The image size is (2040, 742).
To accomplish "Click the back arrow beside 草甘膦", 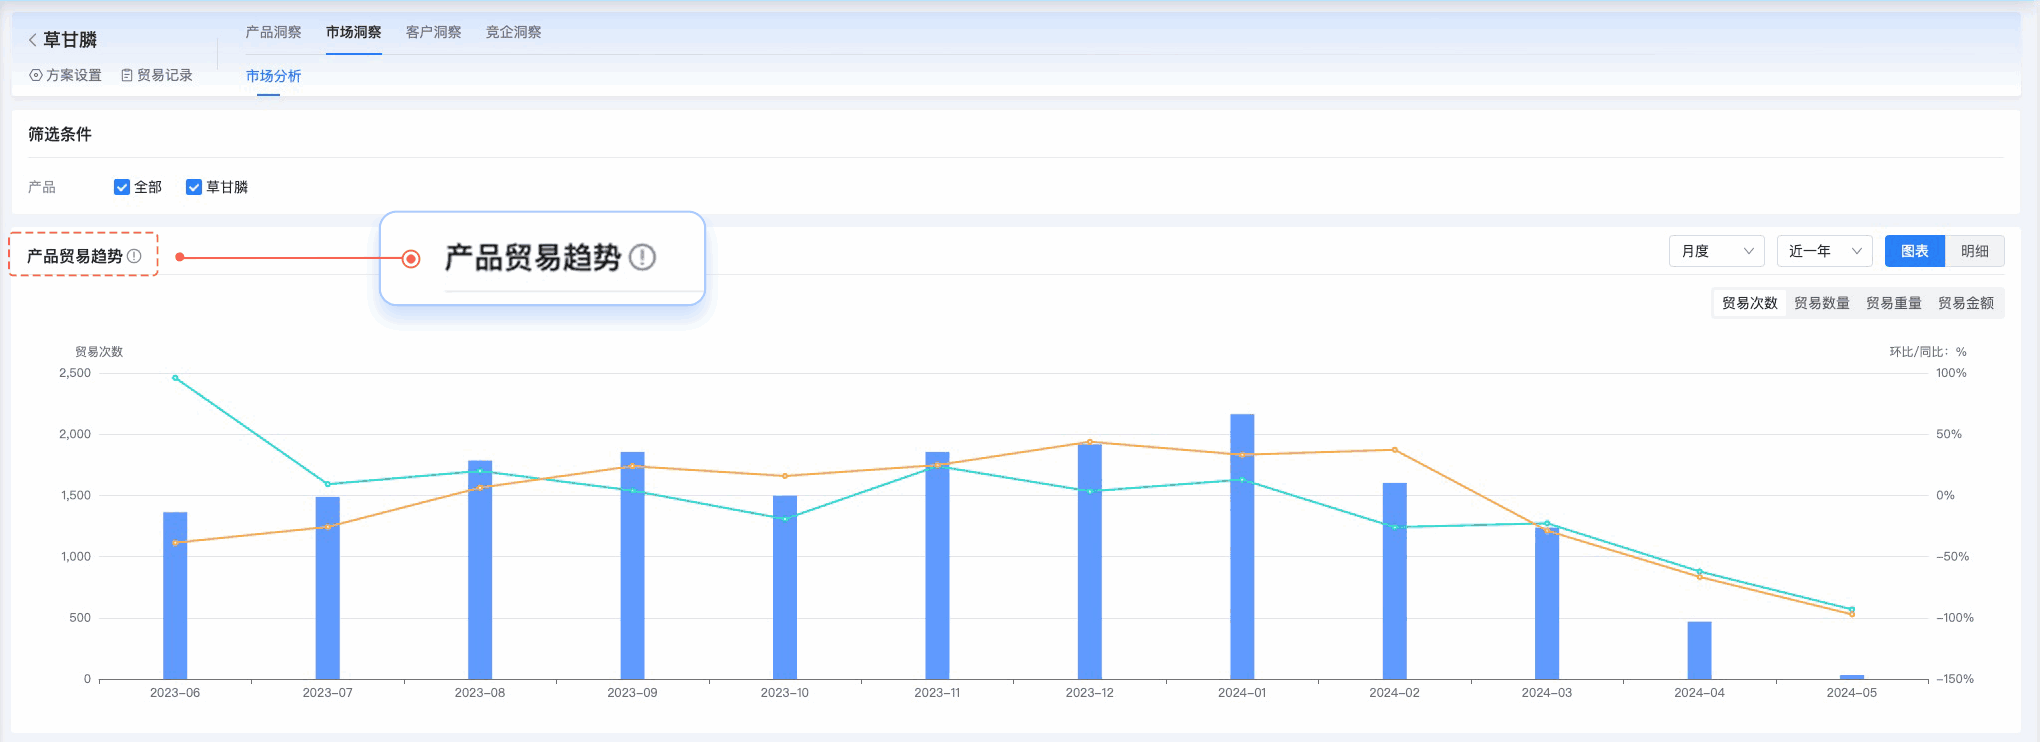I will (33, 40).
